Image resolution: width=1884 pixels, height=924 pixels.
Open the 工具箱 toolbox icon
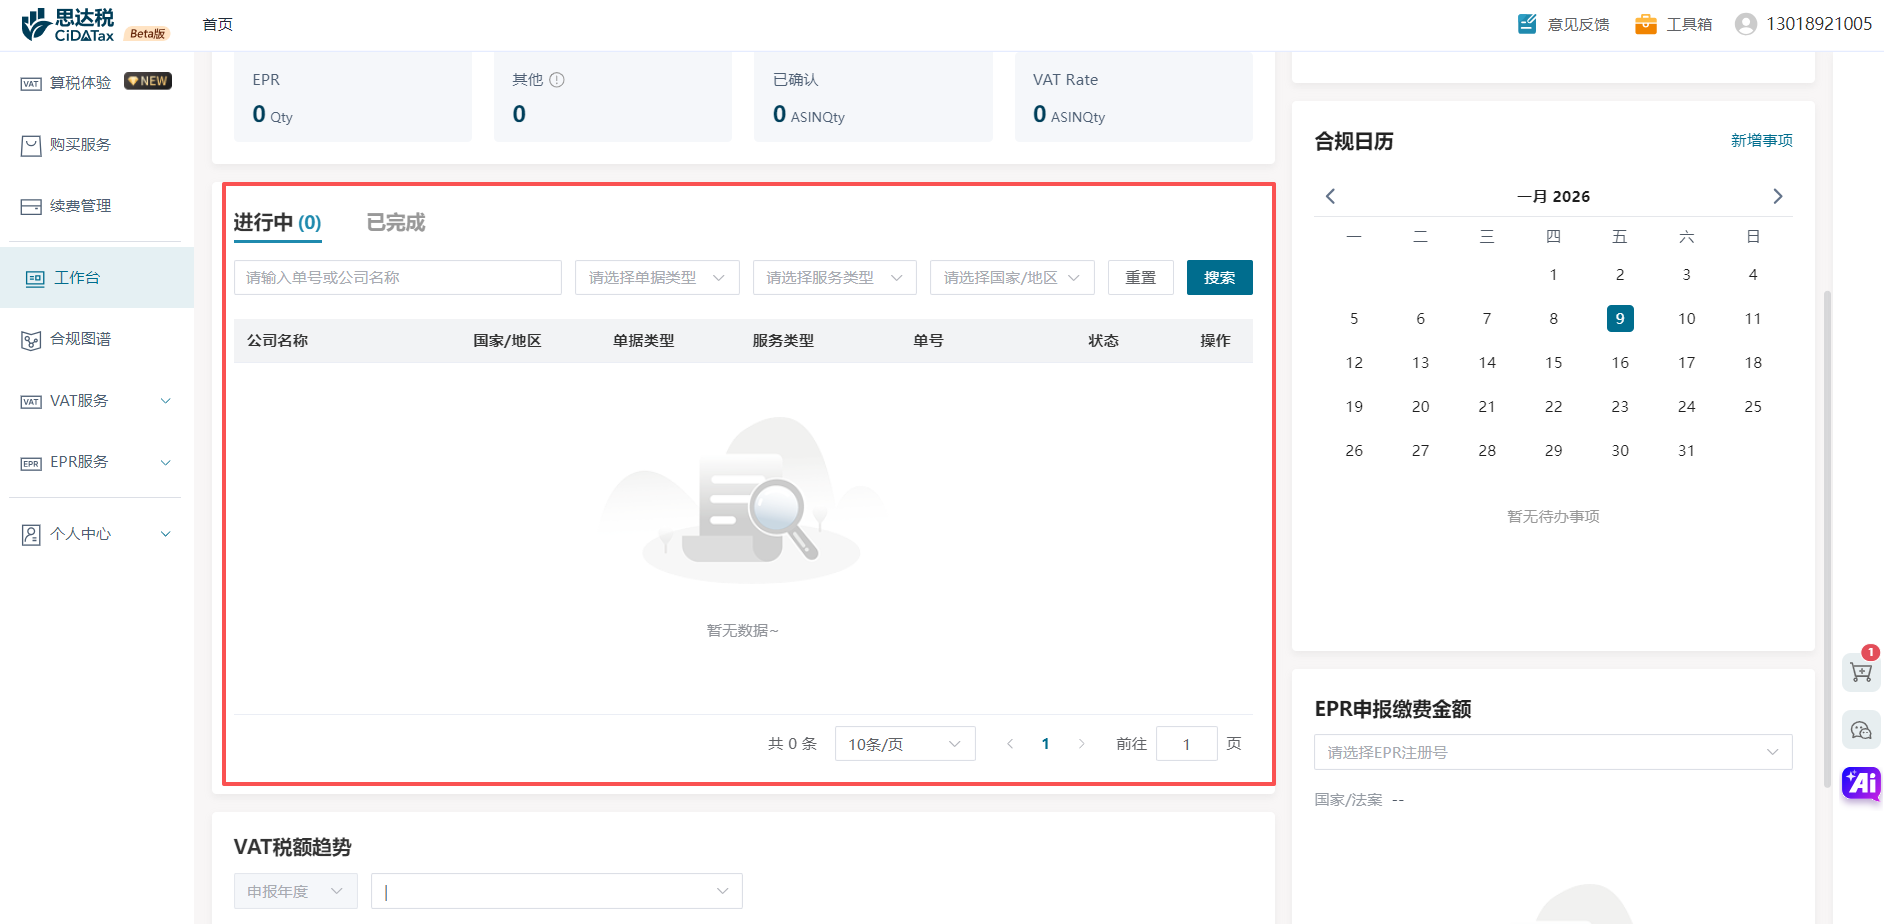point(1645,24)
